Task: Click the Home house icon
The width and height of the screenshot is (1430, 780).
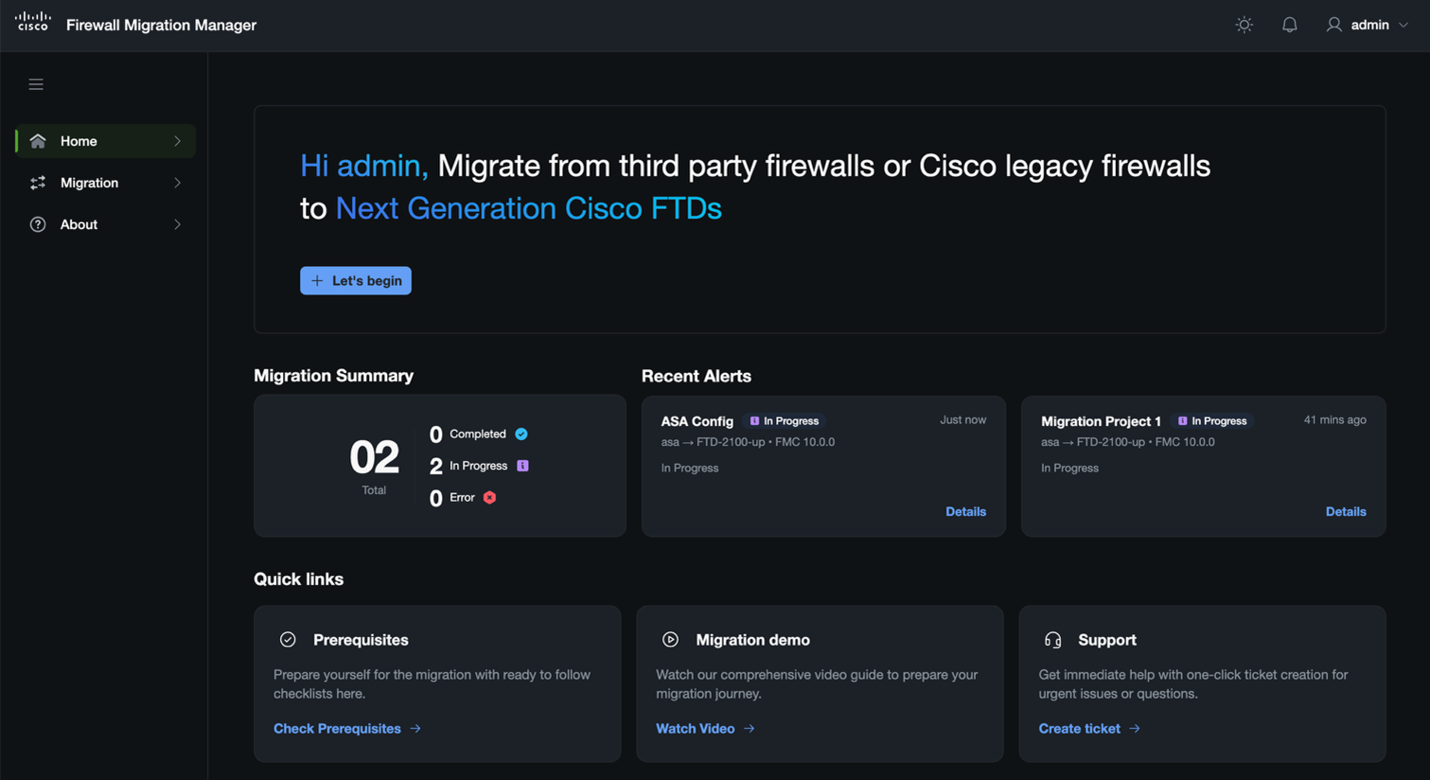Action: [x=38, y=141]
